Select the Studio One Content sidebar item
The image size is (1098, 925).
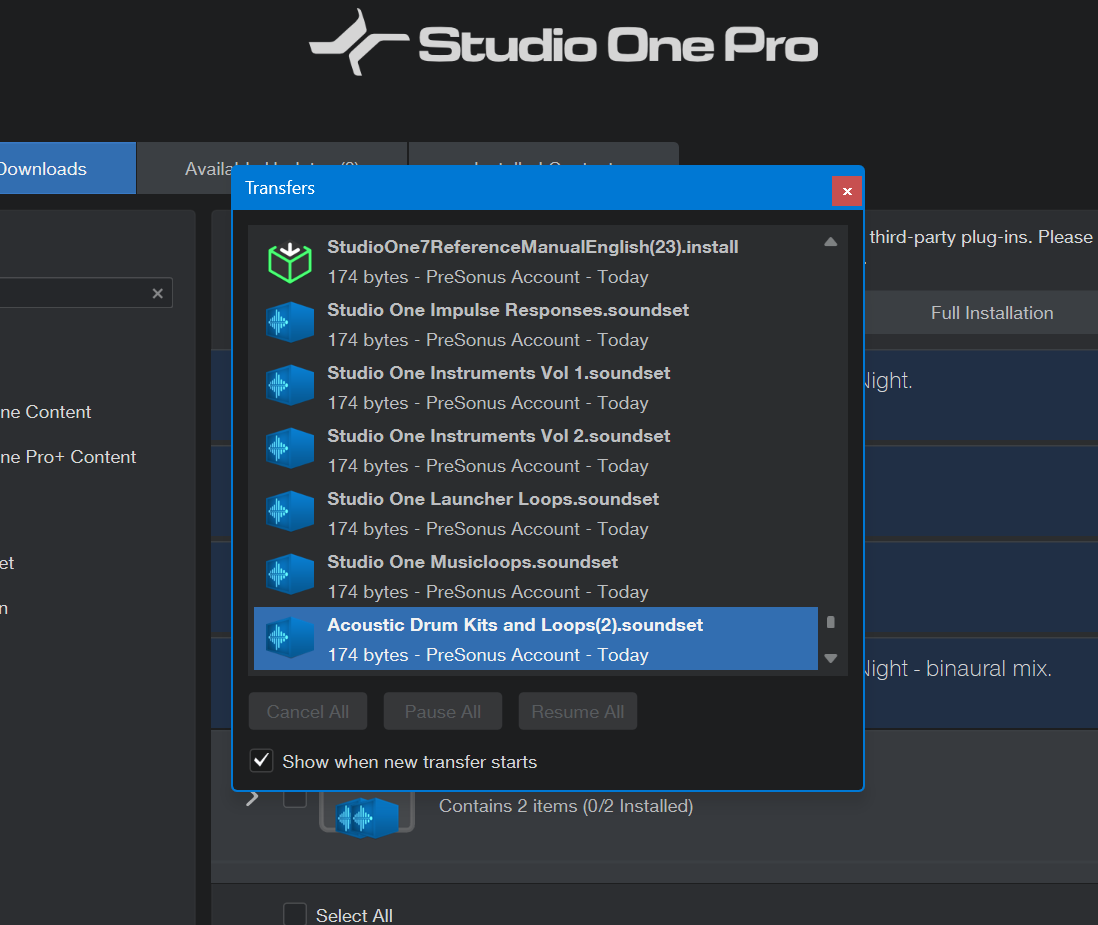click(x=46, y=412)
